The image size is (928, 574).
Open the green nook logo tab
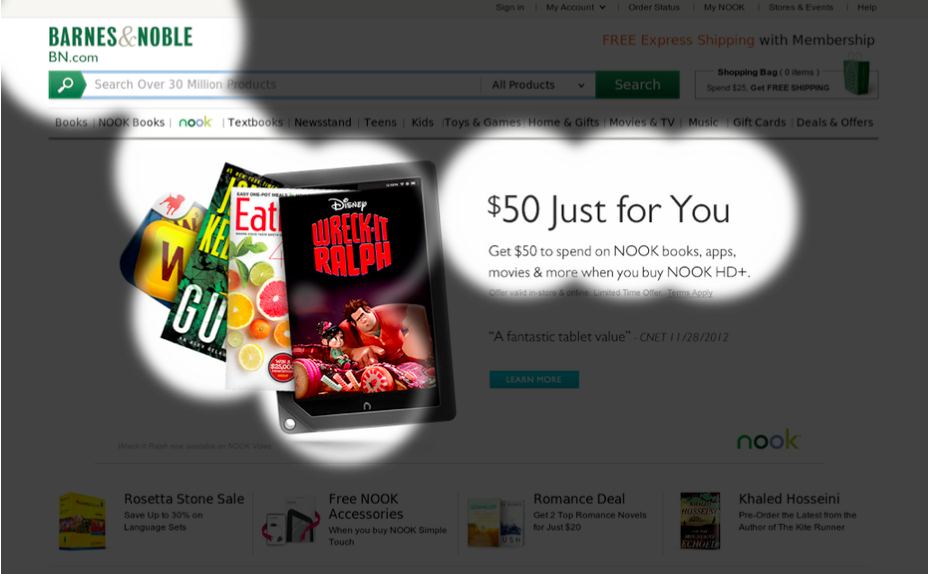tap(195, 122)
